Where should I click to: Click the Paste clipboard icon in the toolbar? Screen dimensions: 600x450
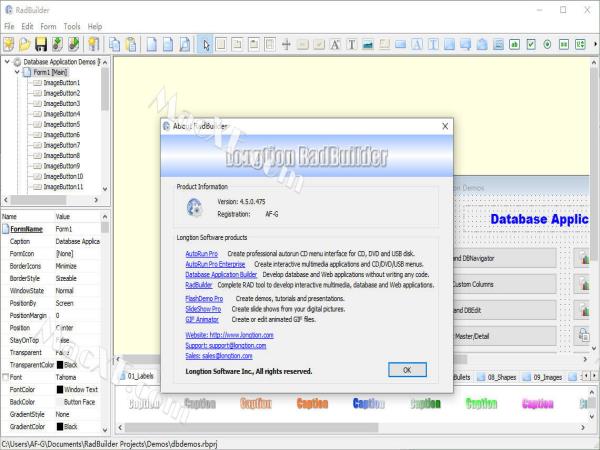[x=131, y=44]
